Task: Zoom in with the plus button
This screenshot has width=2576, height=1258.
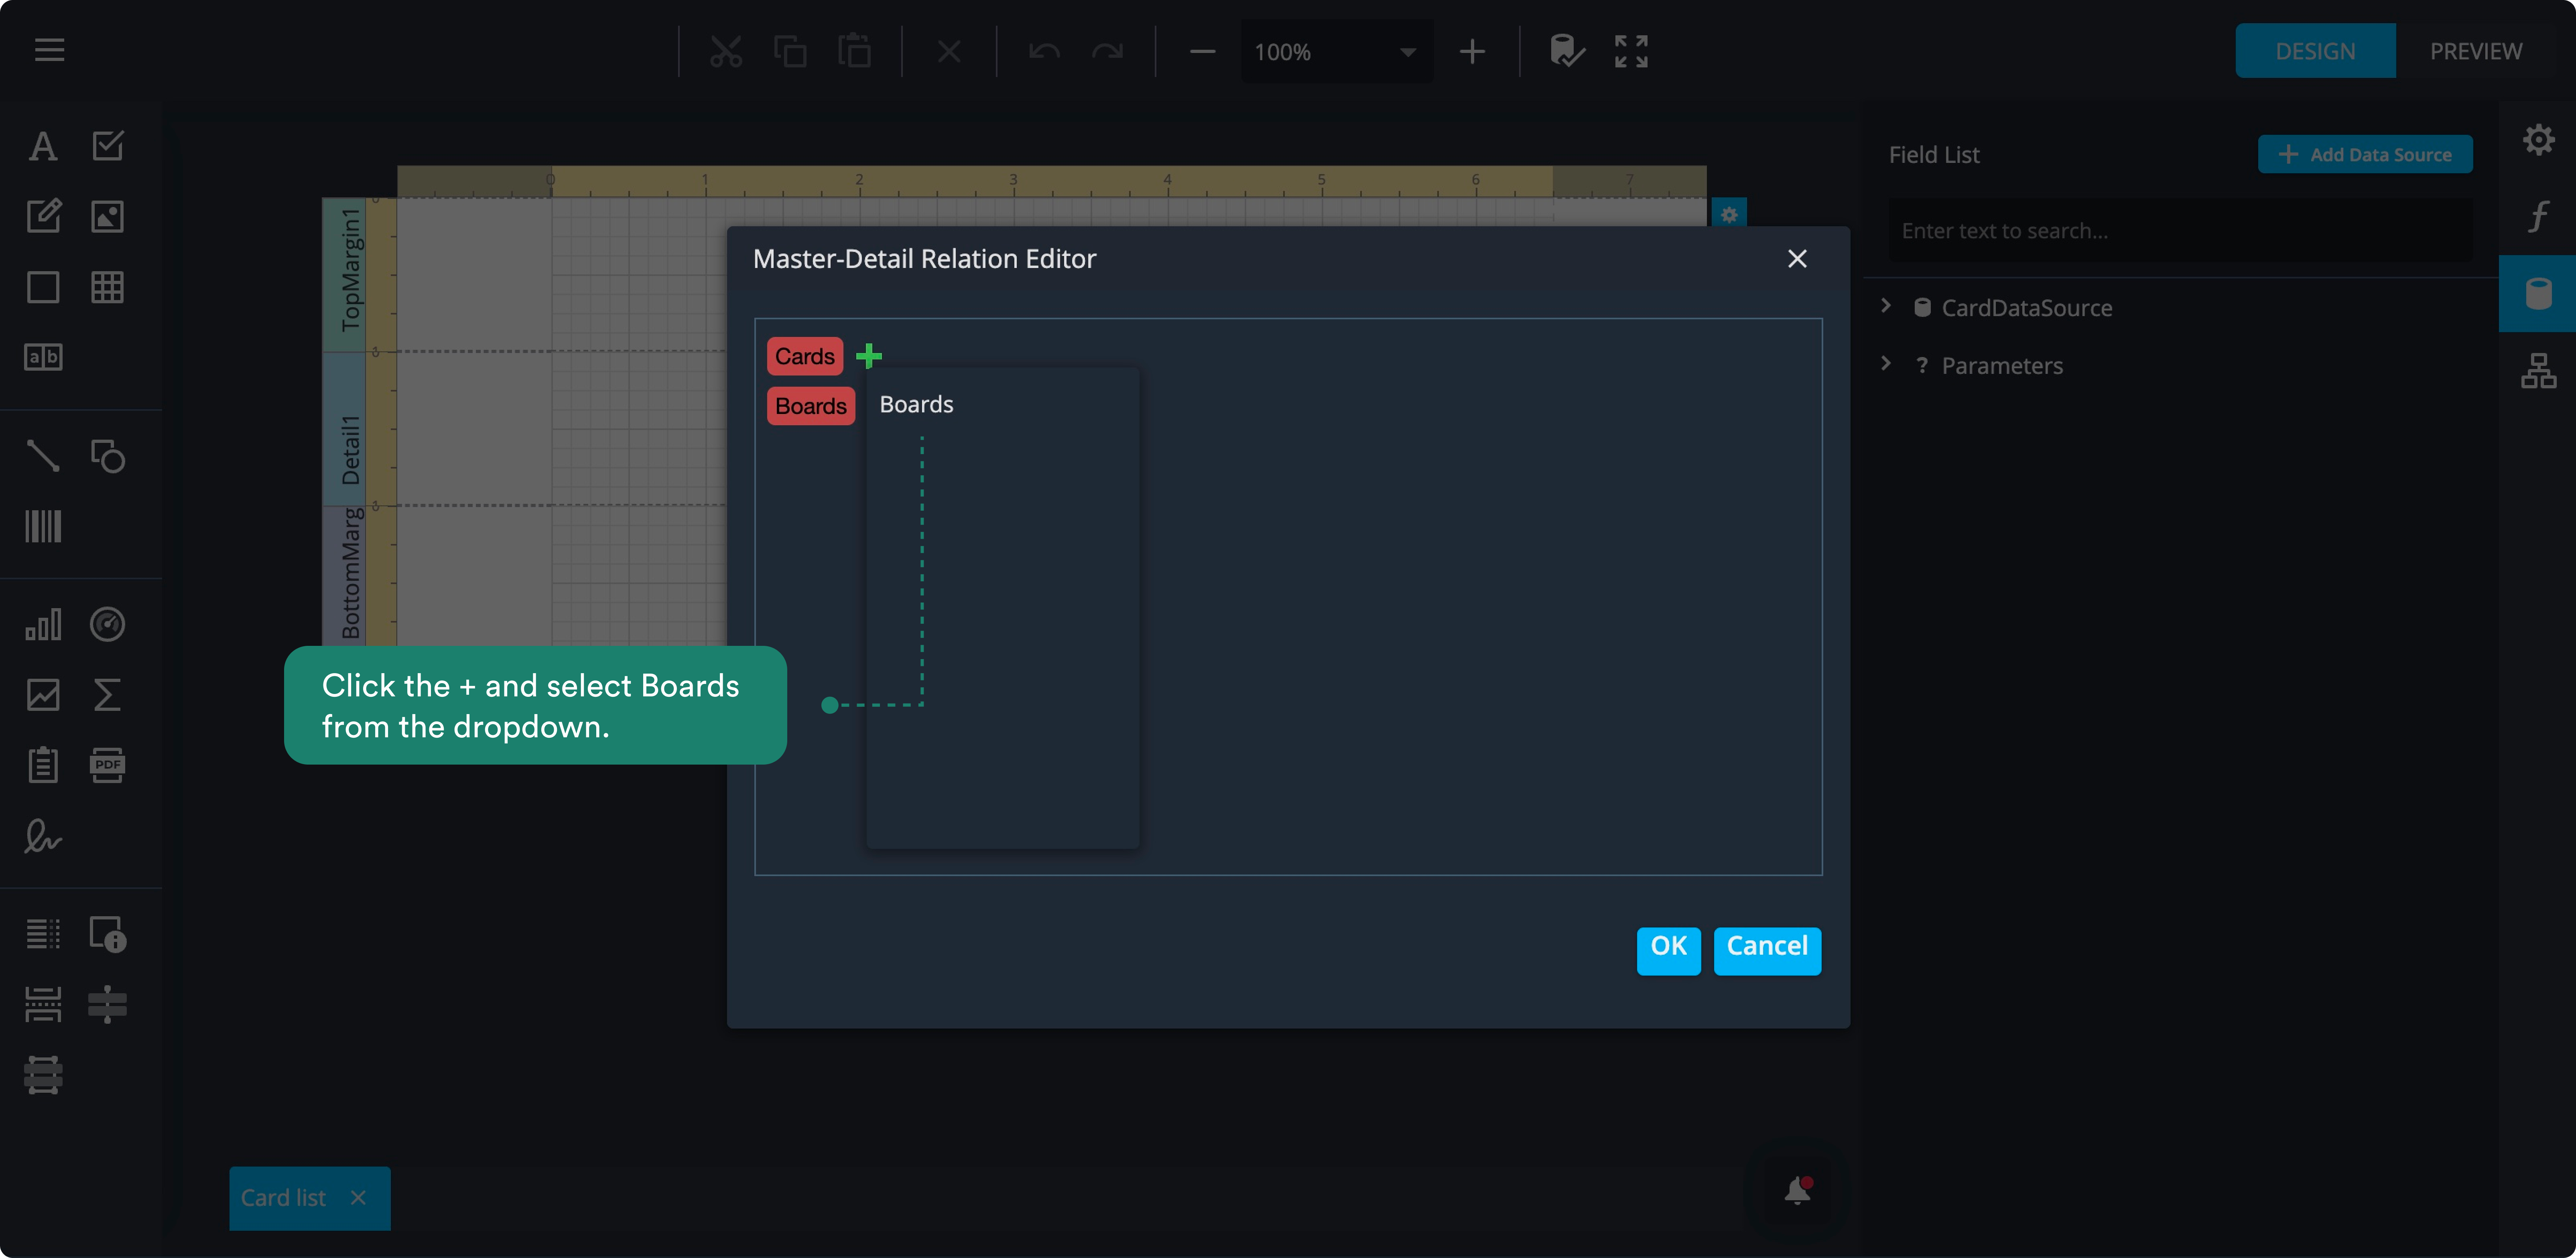Action: click(x=1472, y=51)
